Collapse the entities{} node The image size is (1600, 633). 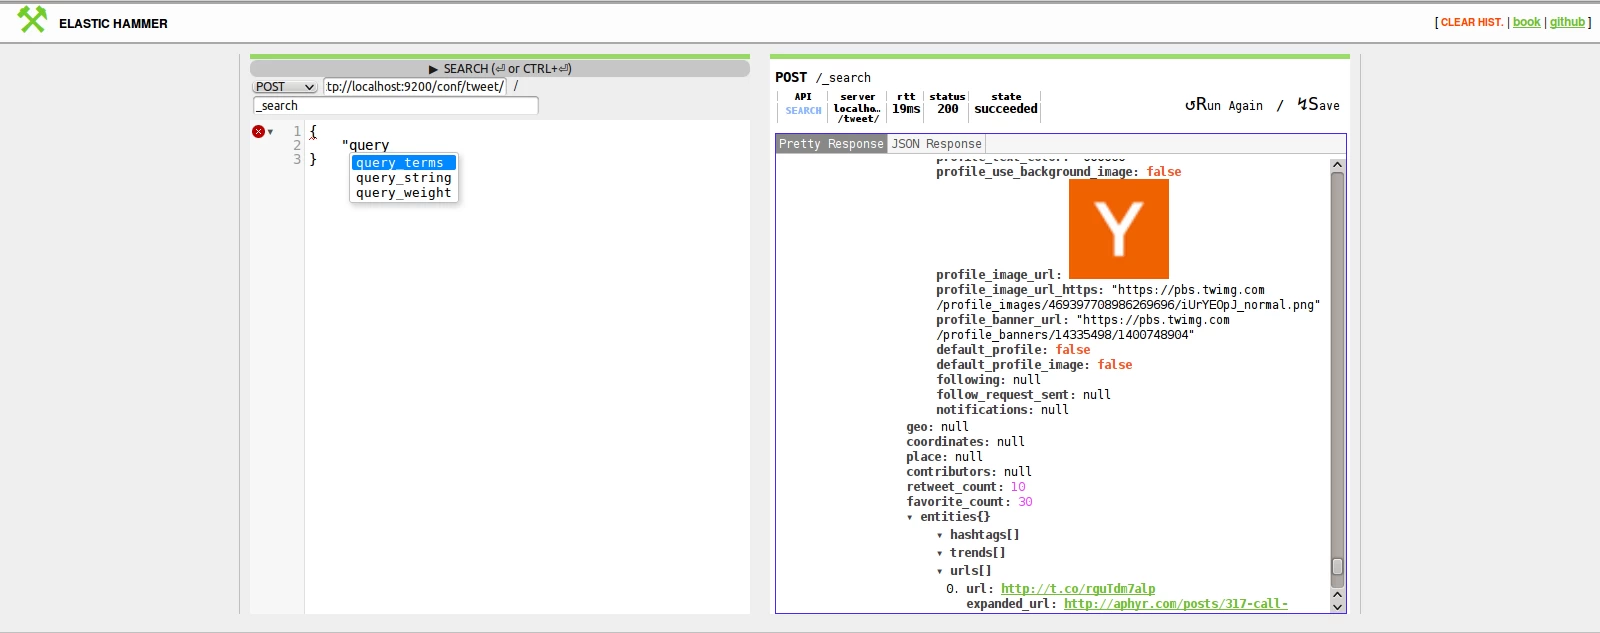click(x=910, y=518)
